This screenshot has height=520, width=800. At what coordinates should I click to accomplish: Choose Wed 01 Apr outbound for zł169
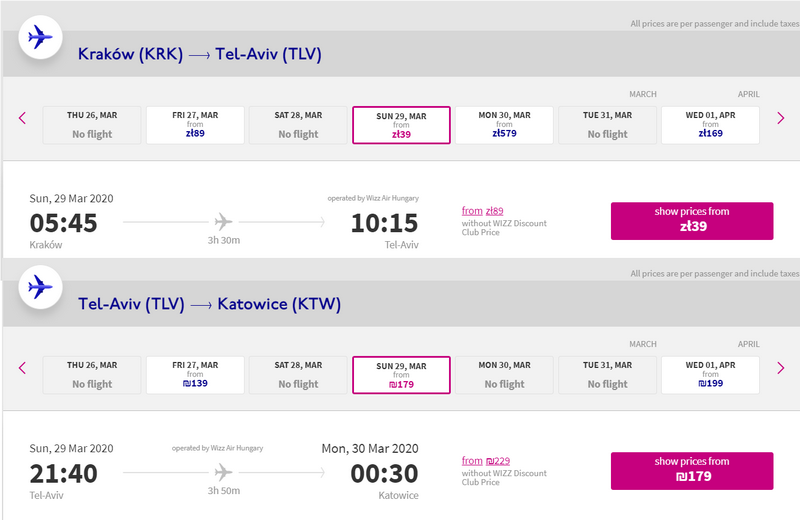[x=710, y=125]
